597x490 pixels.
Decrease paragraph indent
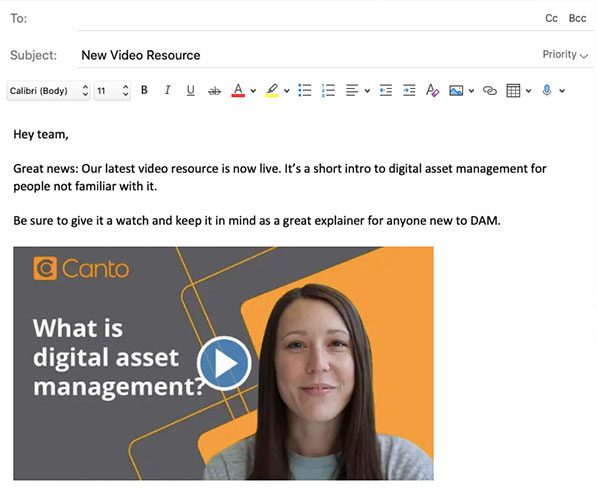click(x=386, y=91)
